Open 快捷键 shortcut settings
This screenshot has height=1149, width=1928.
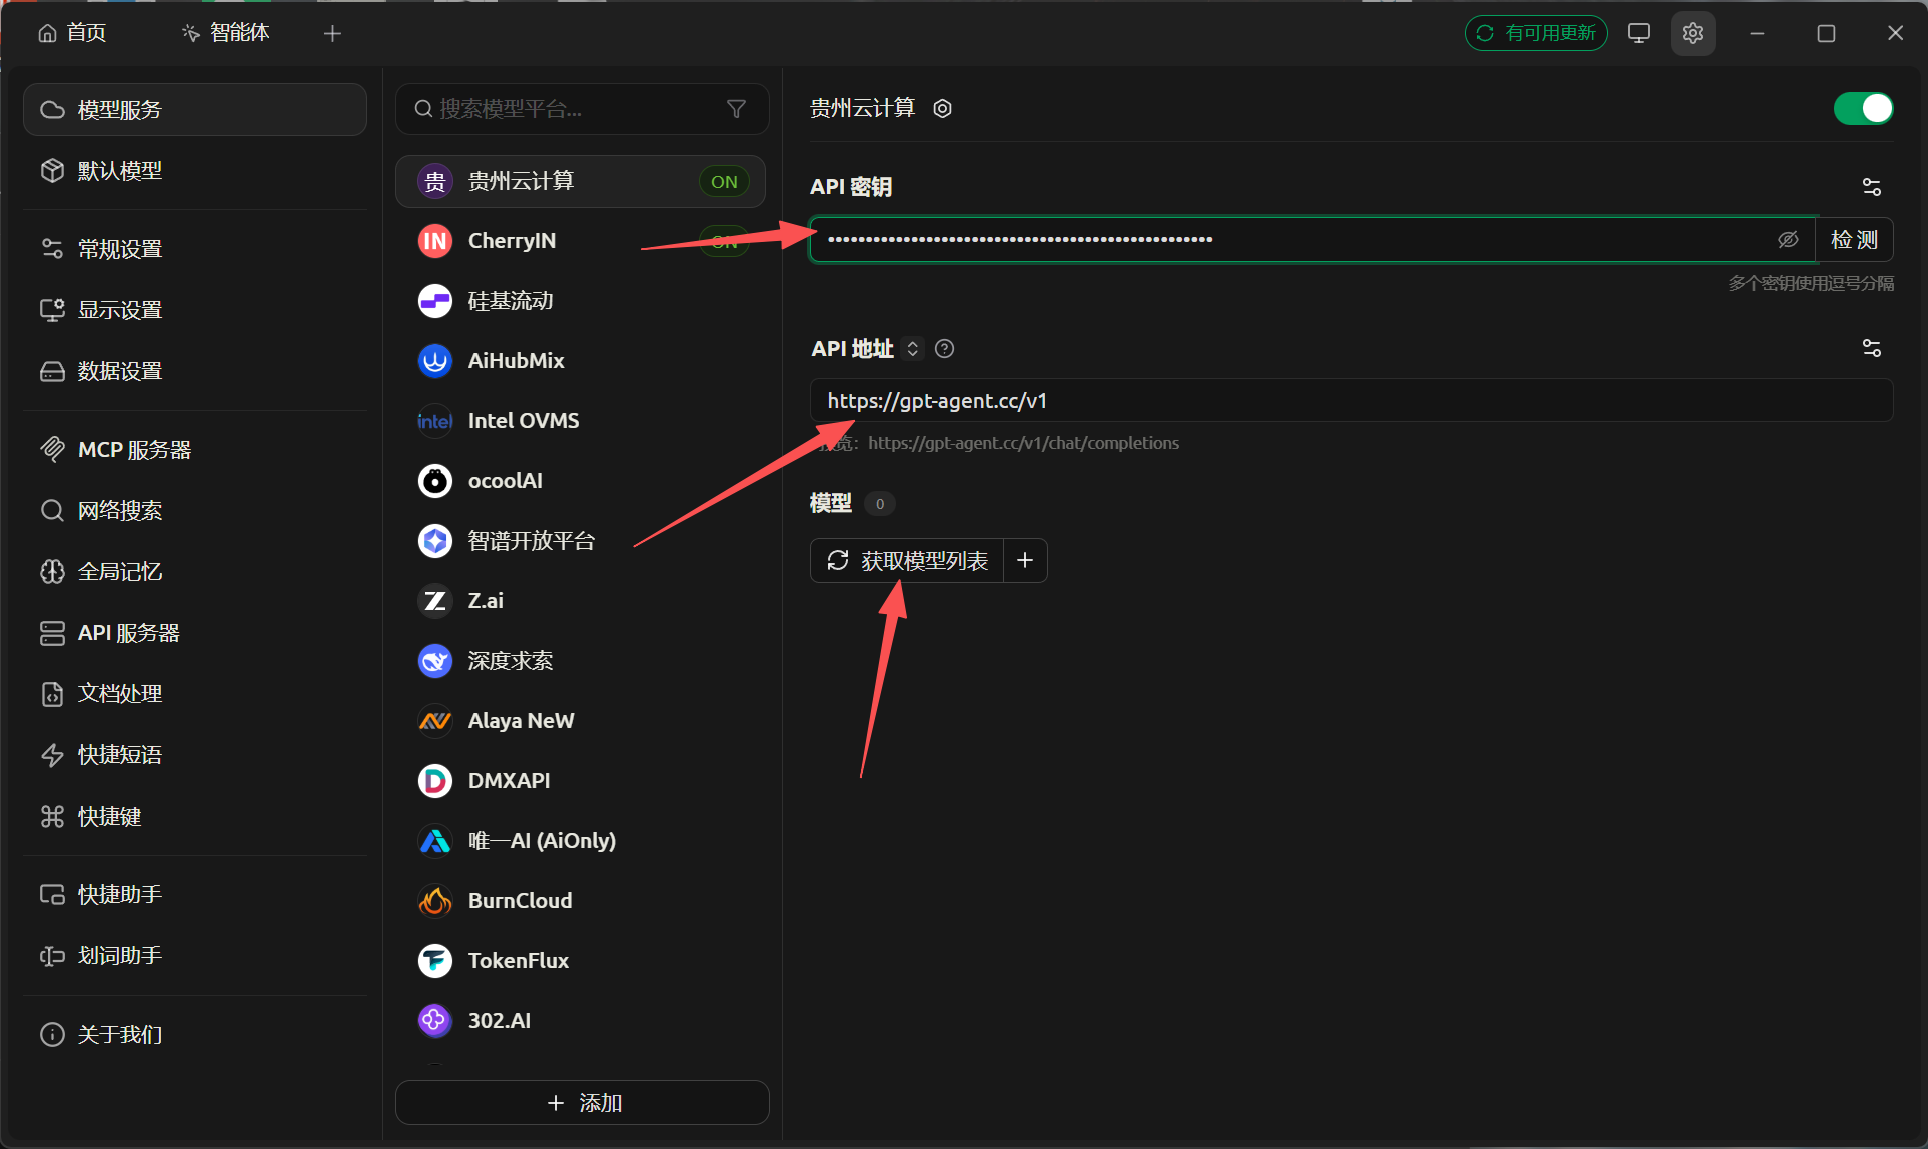pyautogui.click(x=195, y=817)
